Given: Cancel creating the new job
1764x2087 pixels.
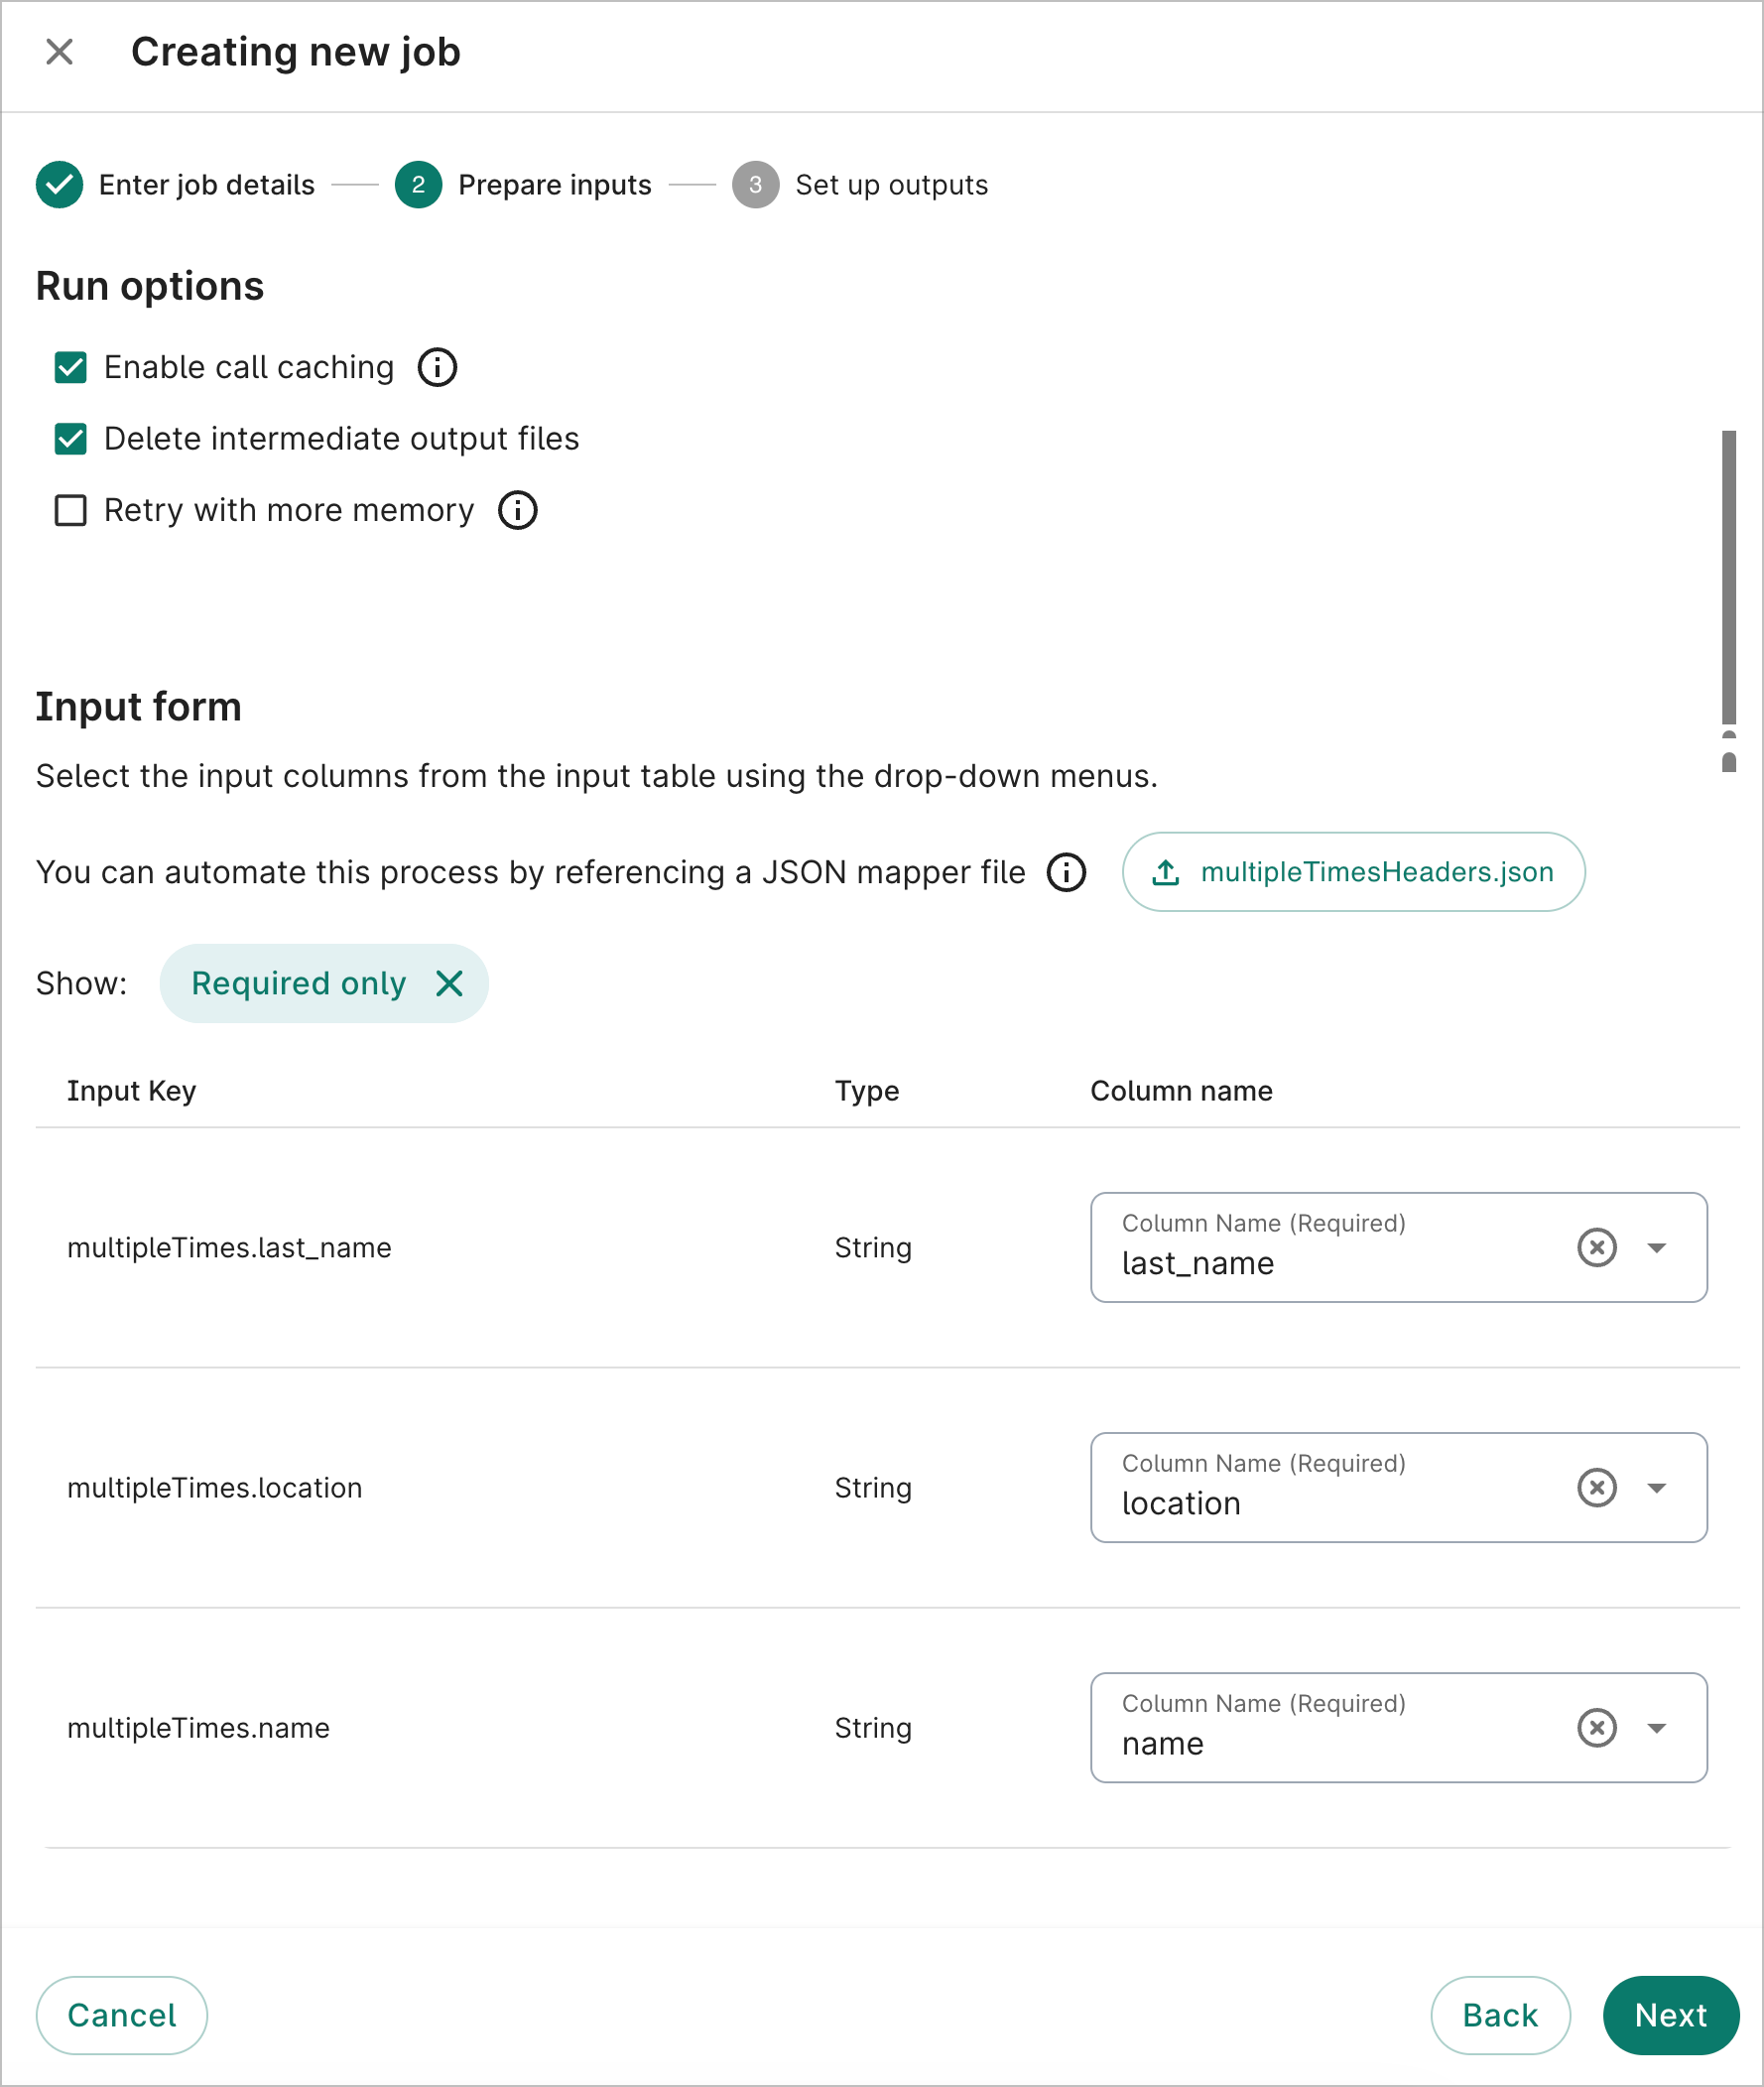Looking at the screenshot, I should (x=121, y=2015).
